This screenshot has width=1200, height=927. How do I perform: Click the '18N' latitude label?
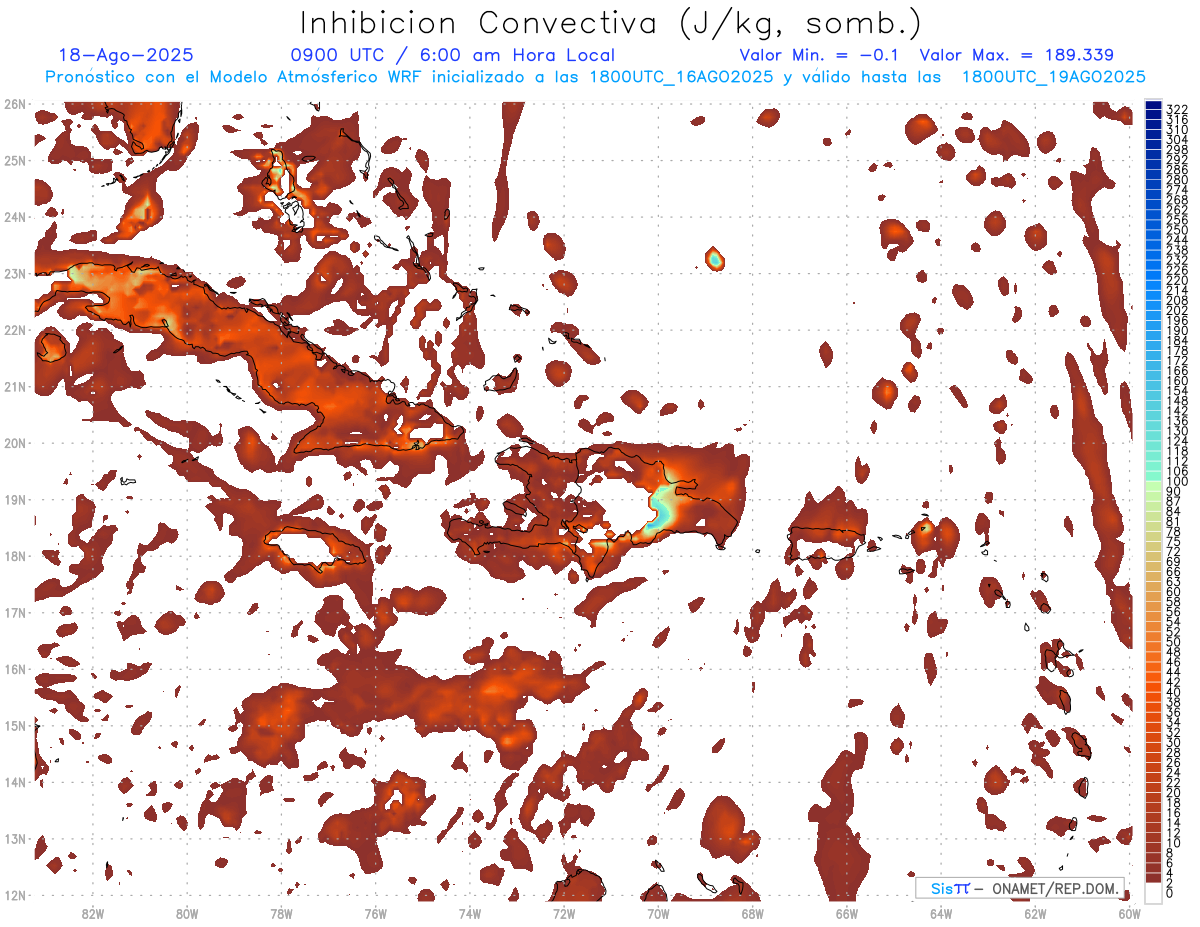(x=14, y=556)
